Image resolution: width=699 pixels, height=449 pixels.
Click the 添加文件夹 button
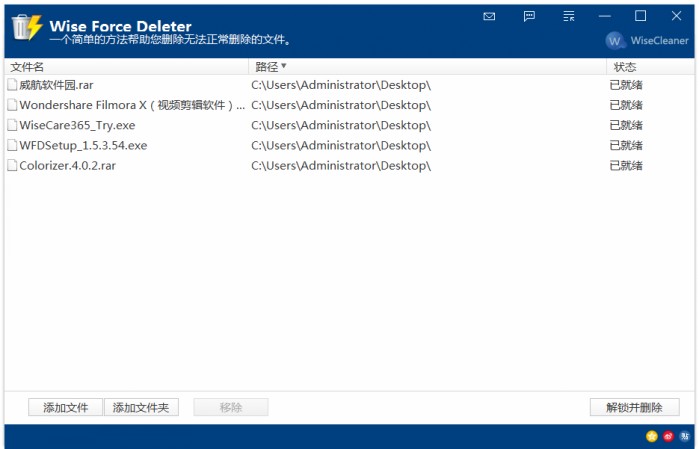(x=141, y=407)
